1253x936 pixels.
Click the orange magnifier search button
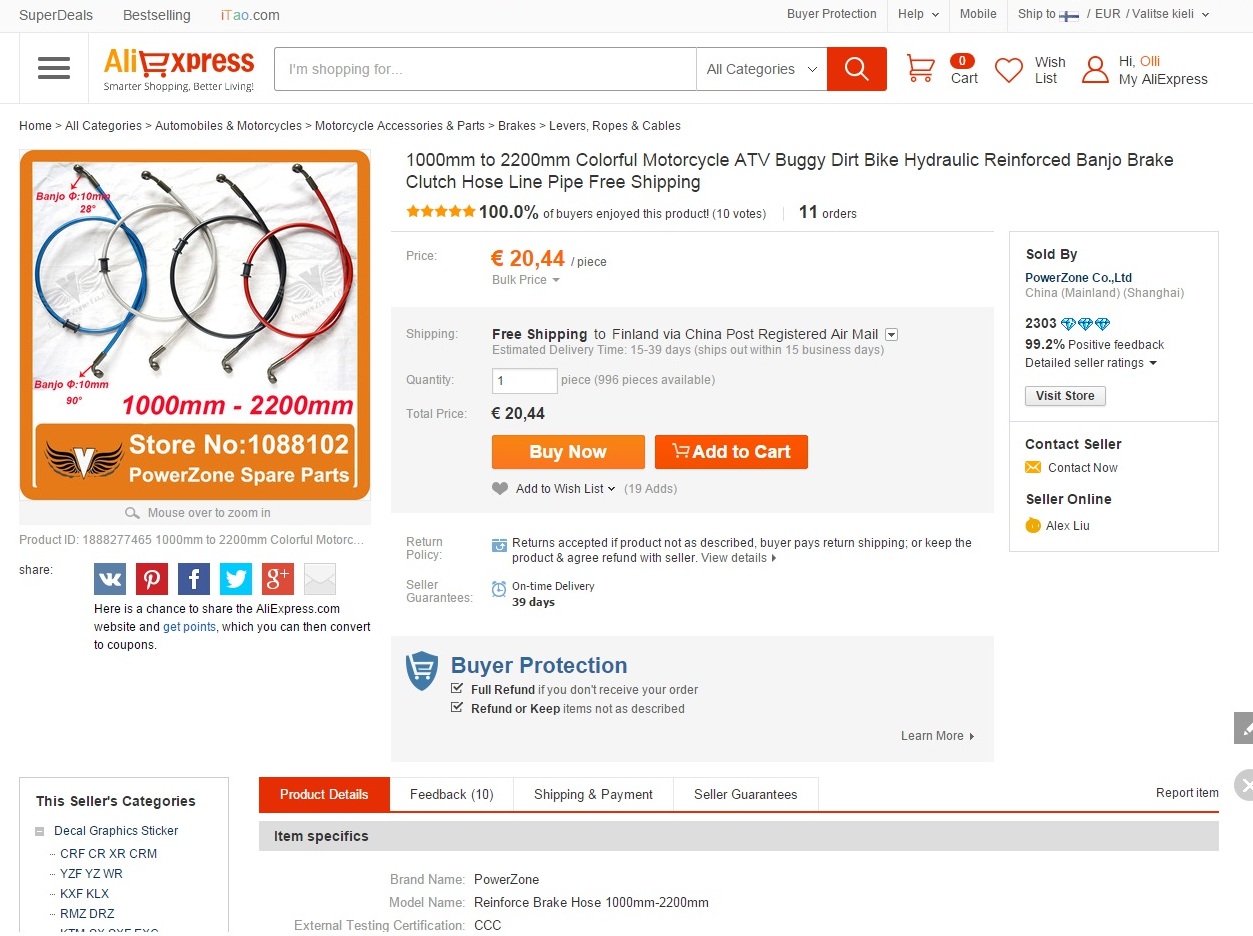coord(856,69)
